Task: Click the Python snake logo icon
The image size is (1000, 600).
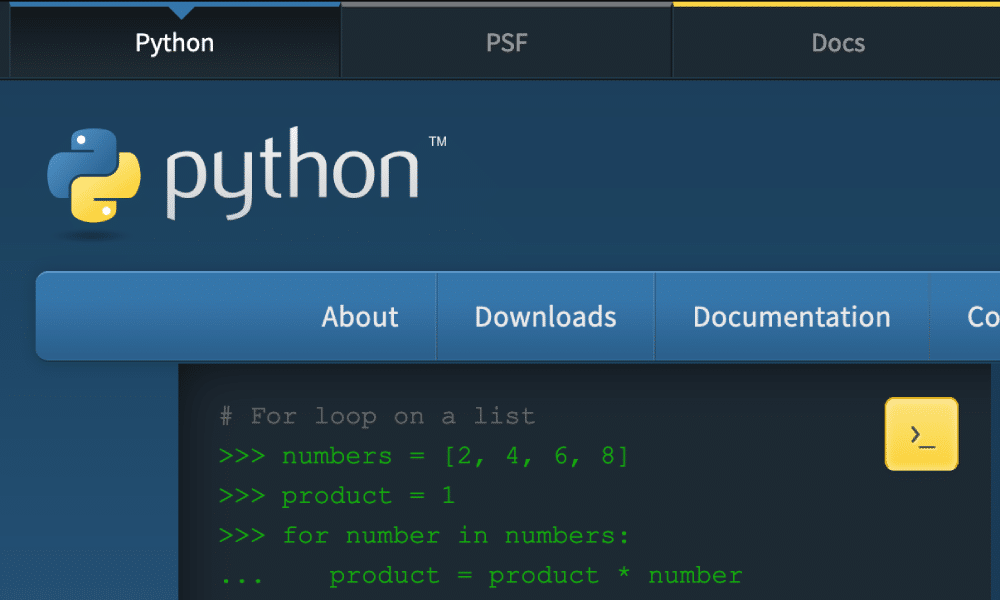Action: pyautogui.click(x=94, y=175)
